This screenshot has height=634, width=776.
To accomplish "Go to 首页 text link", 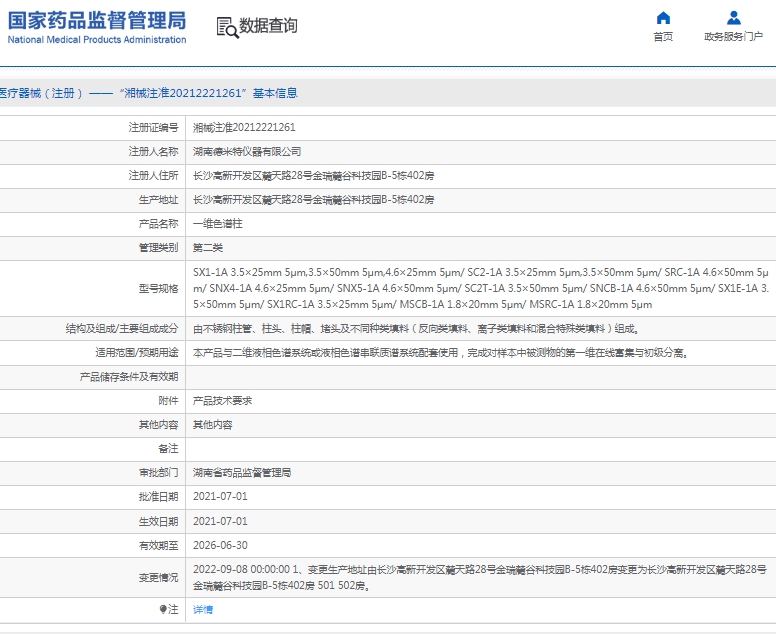I will [663, 37].
